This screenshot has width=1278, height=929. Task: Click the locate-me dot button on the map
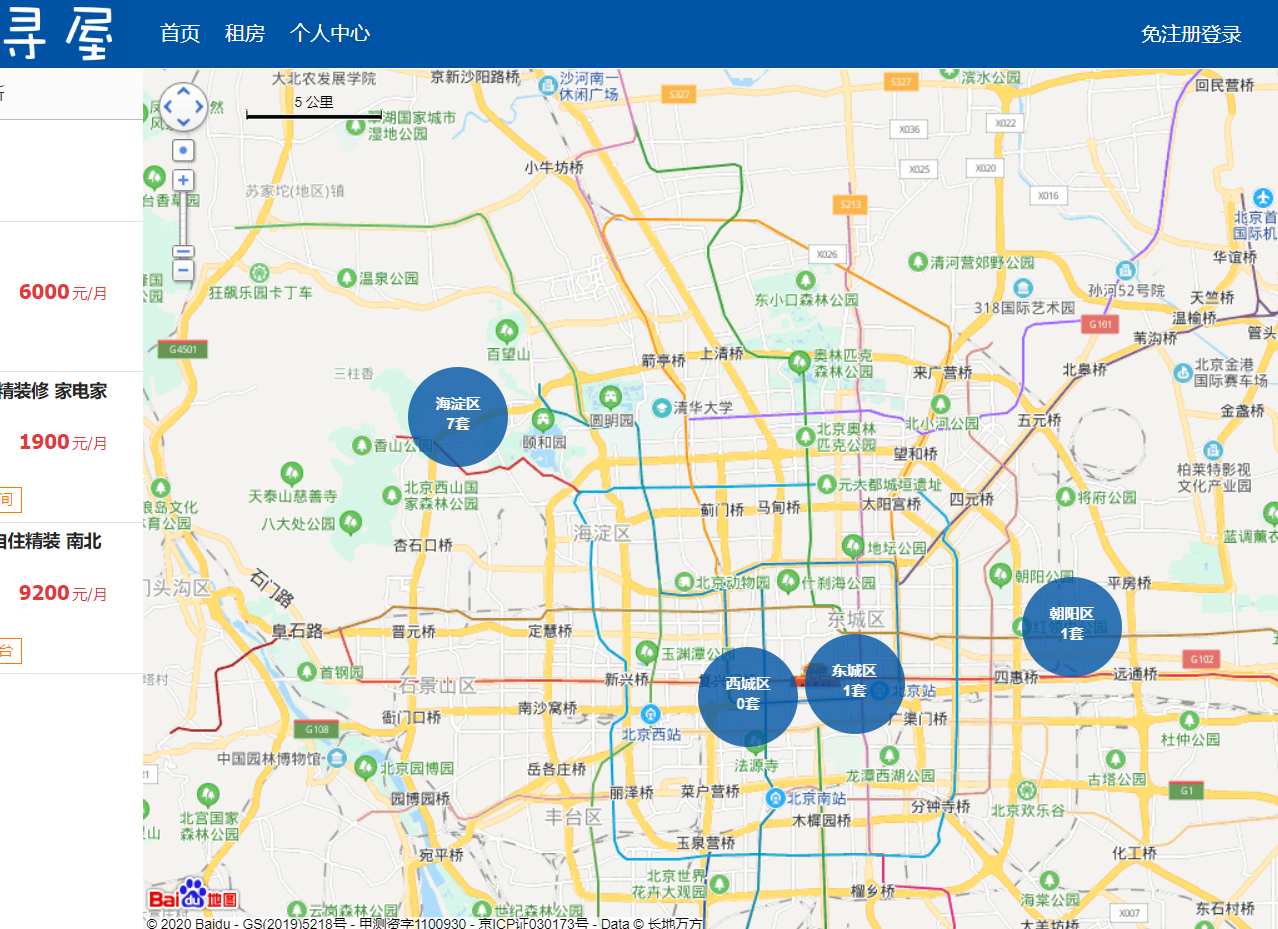click(183, 151)
